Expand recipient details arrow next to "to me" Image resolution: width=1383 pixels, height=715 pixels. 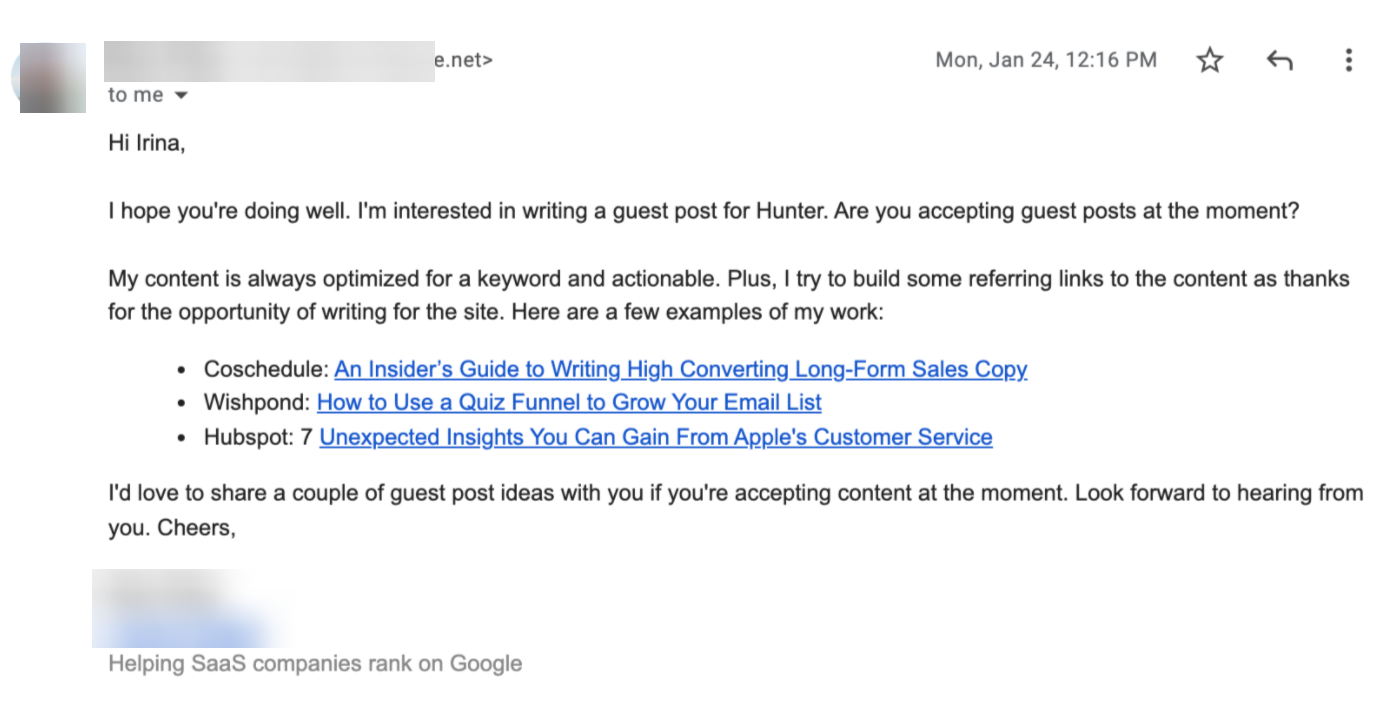(x=181, y=96)
